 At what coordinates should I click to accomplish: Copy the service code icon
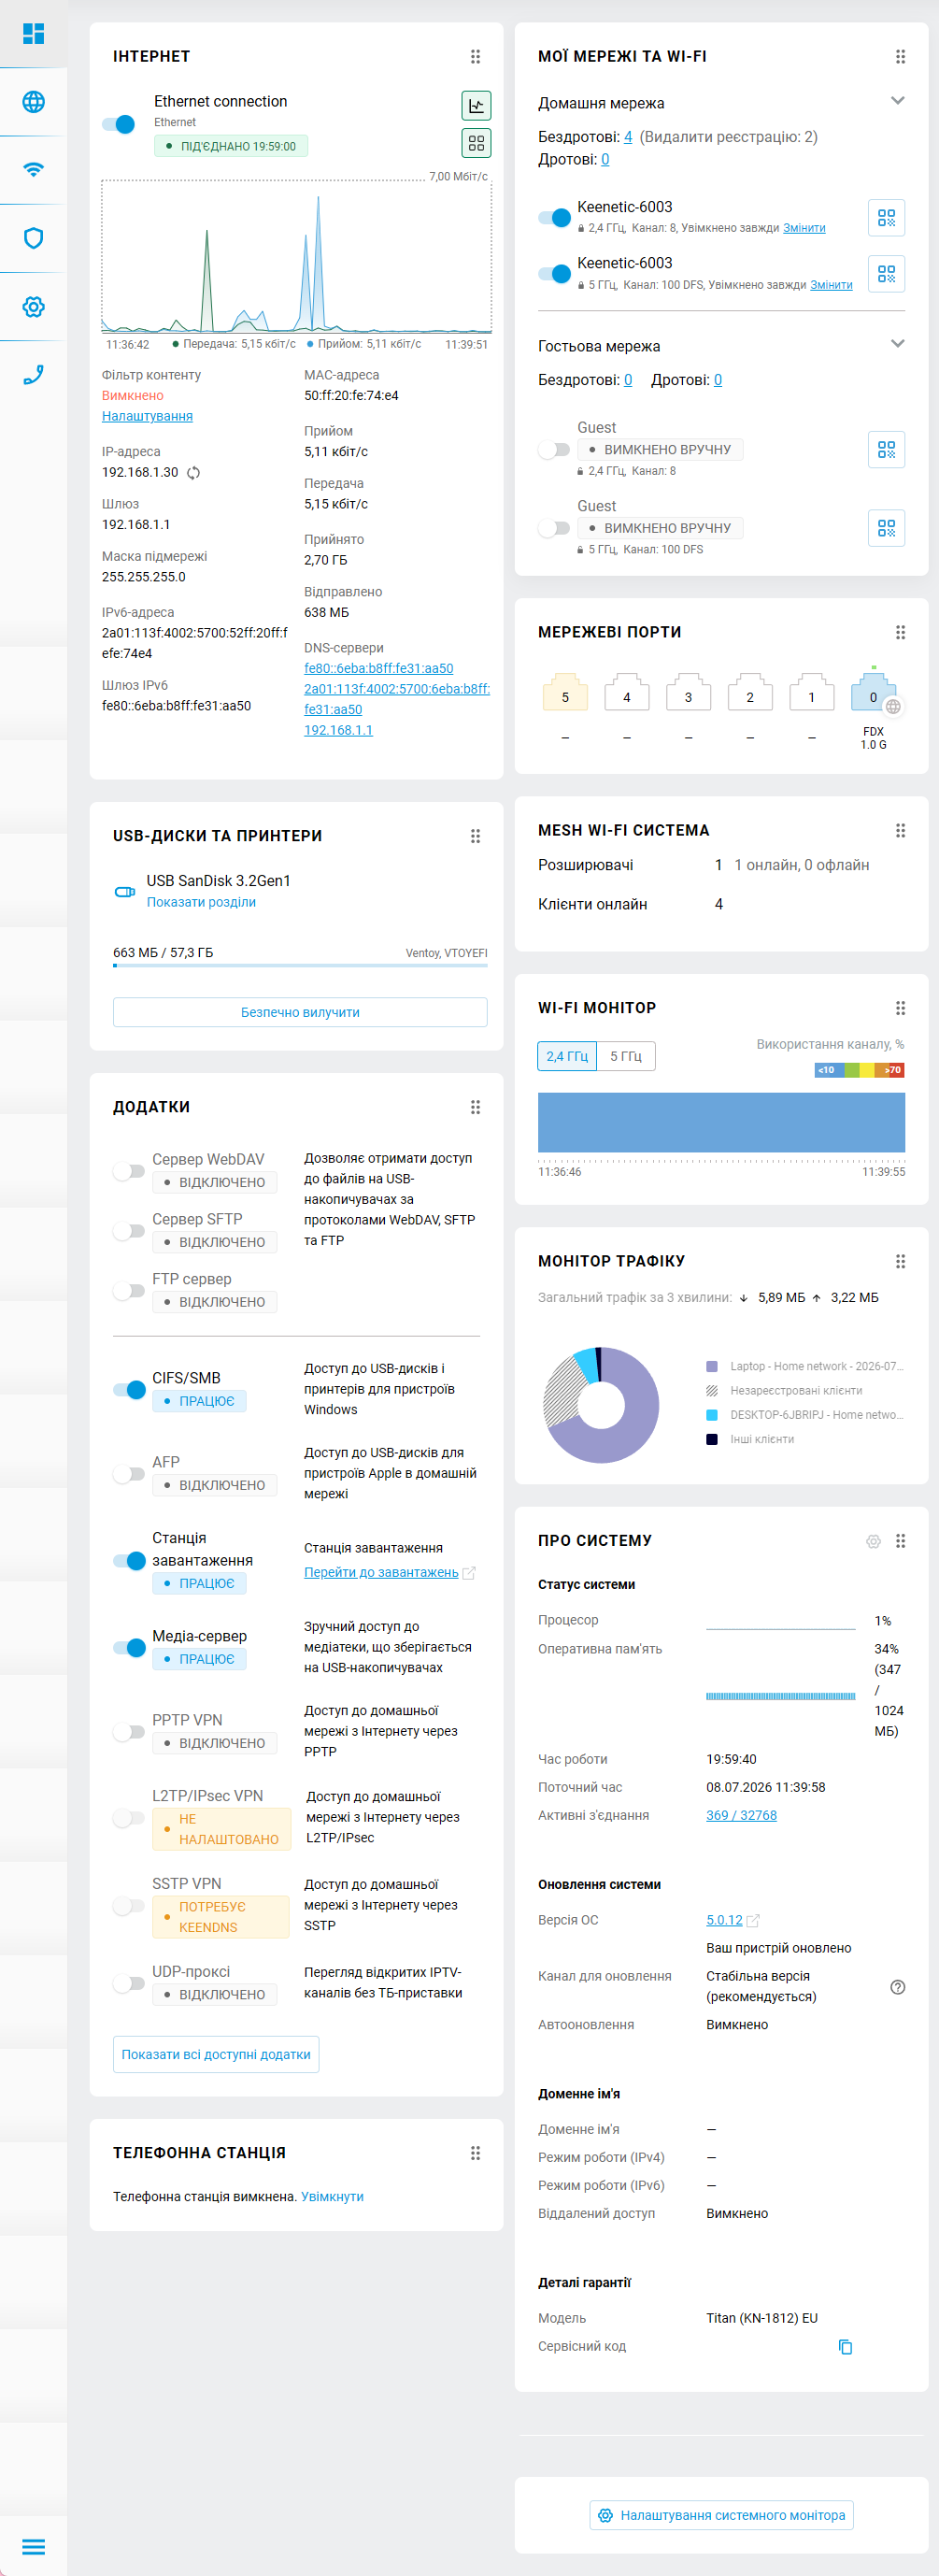[845, 2346]
